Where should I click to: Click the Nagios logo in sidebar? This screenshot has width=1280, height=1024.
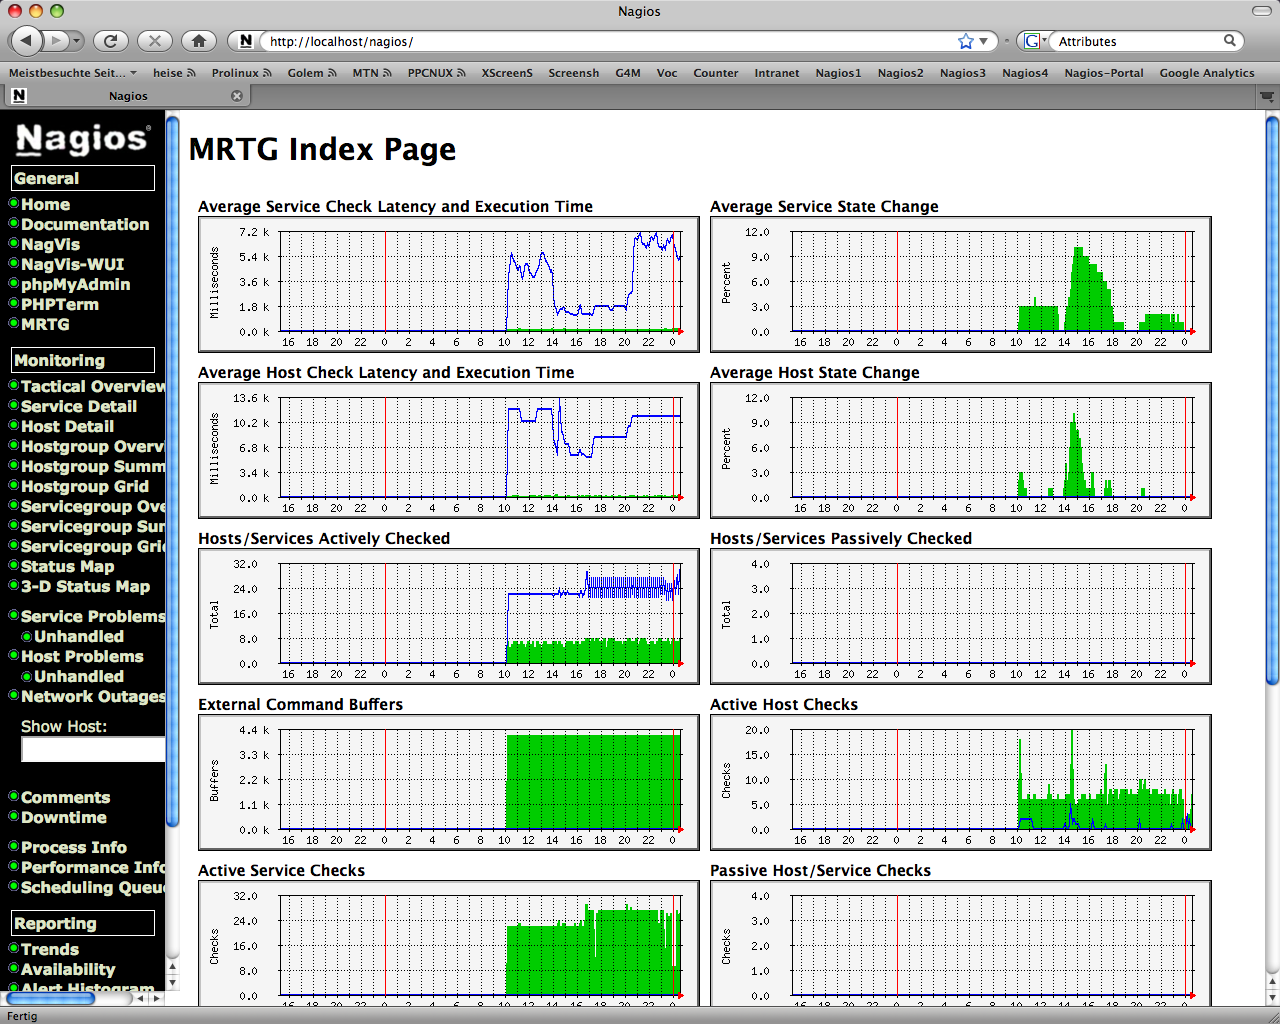(x=82, y=139)
